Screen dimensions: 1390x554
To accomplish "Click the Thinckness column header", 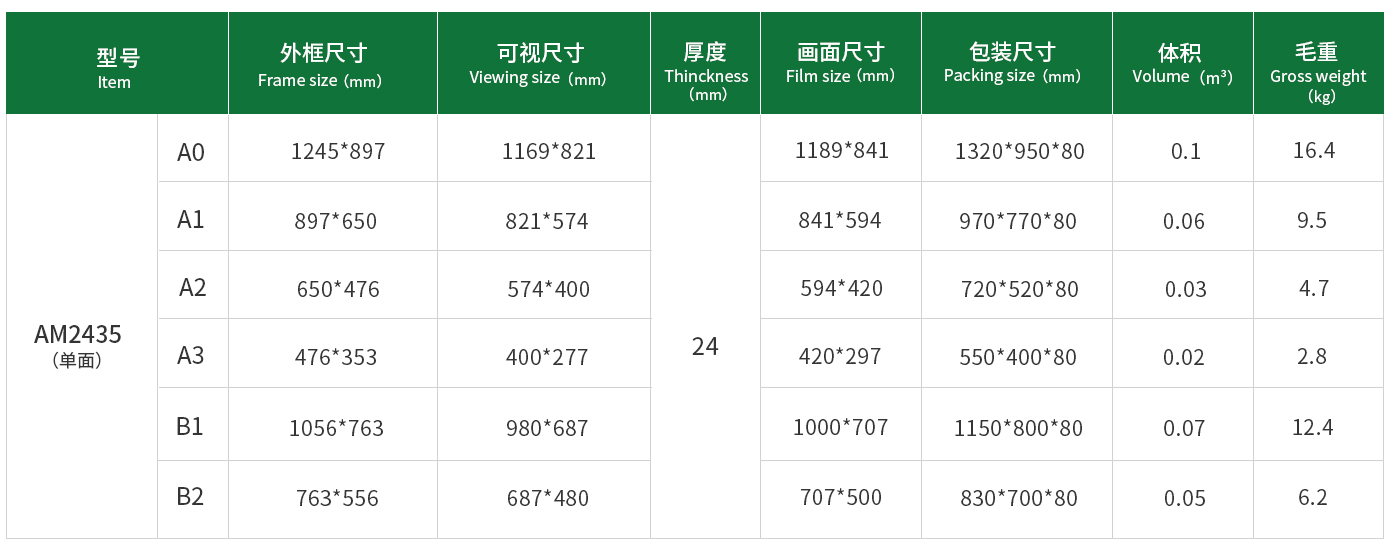I will click(x=705, y=63).
